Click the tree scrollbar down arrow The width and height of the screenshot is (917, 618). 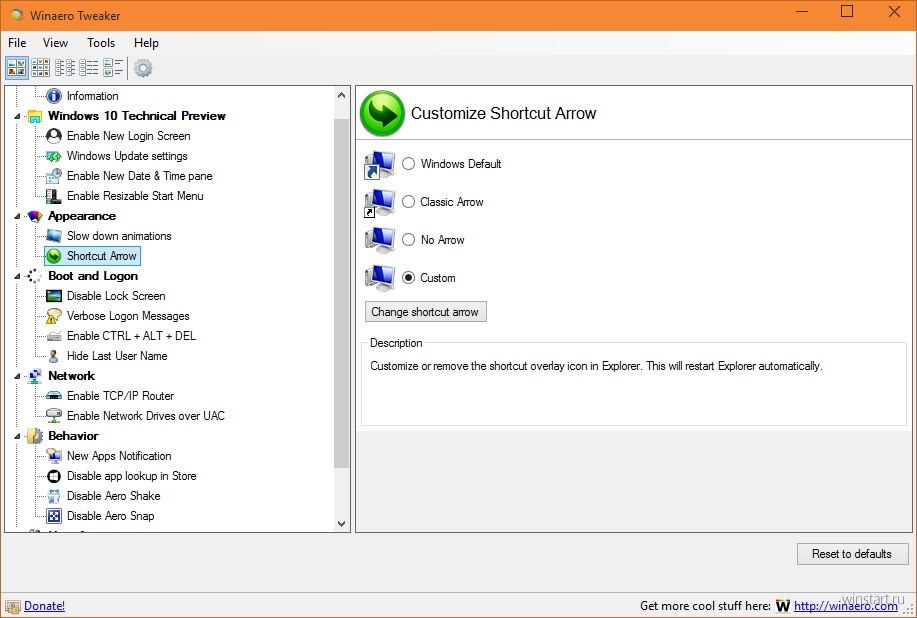pos(342,524)
